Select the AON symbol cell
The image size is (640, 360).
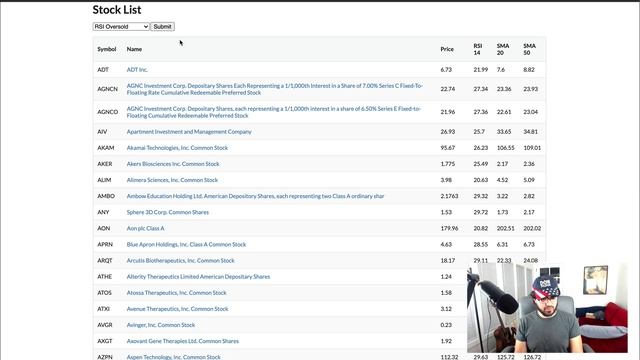[x=104, y=228]
